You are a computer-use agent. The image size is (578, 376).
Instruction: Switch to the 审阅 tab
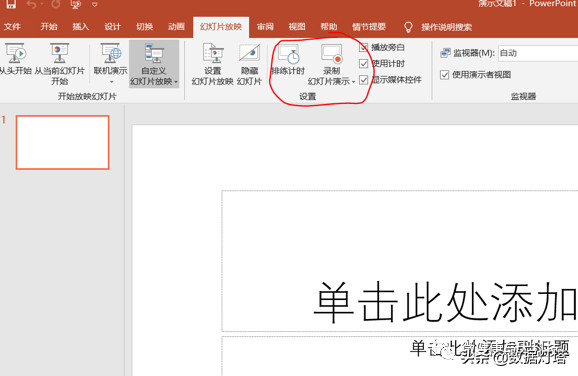[x=265, y=27]
